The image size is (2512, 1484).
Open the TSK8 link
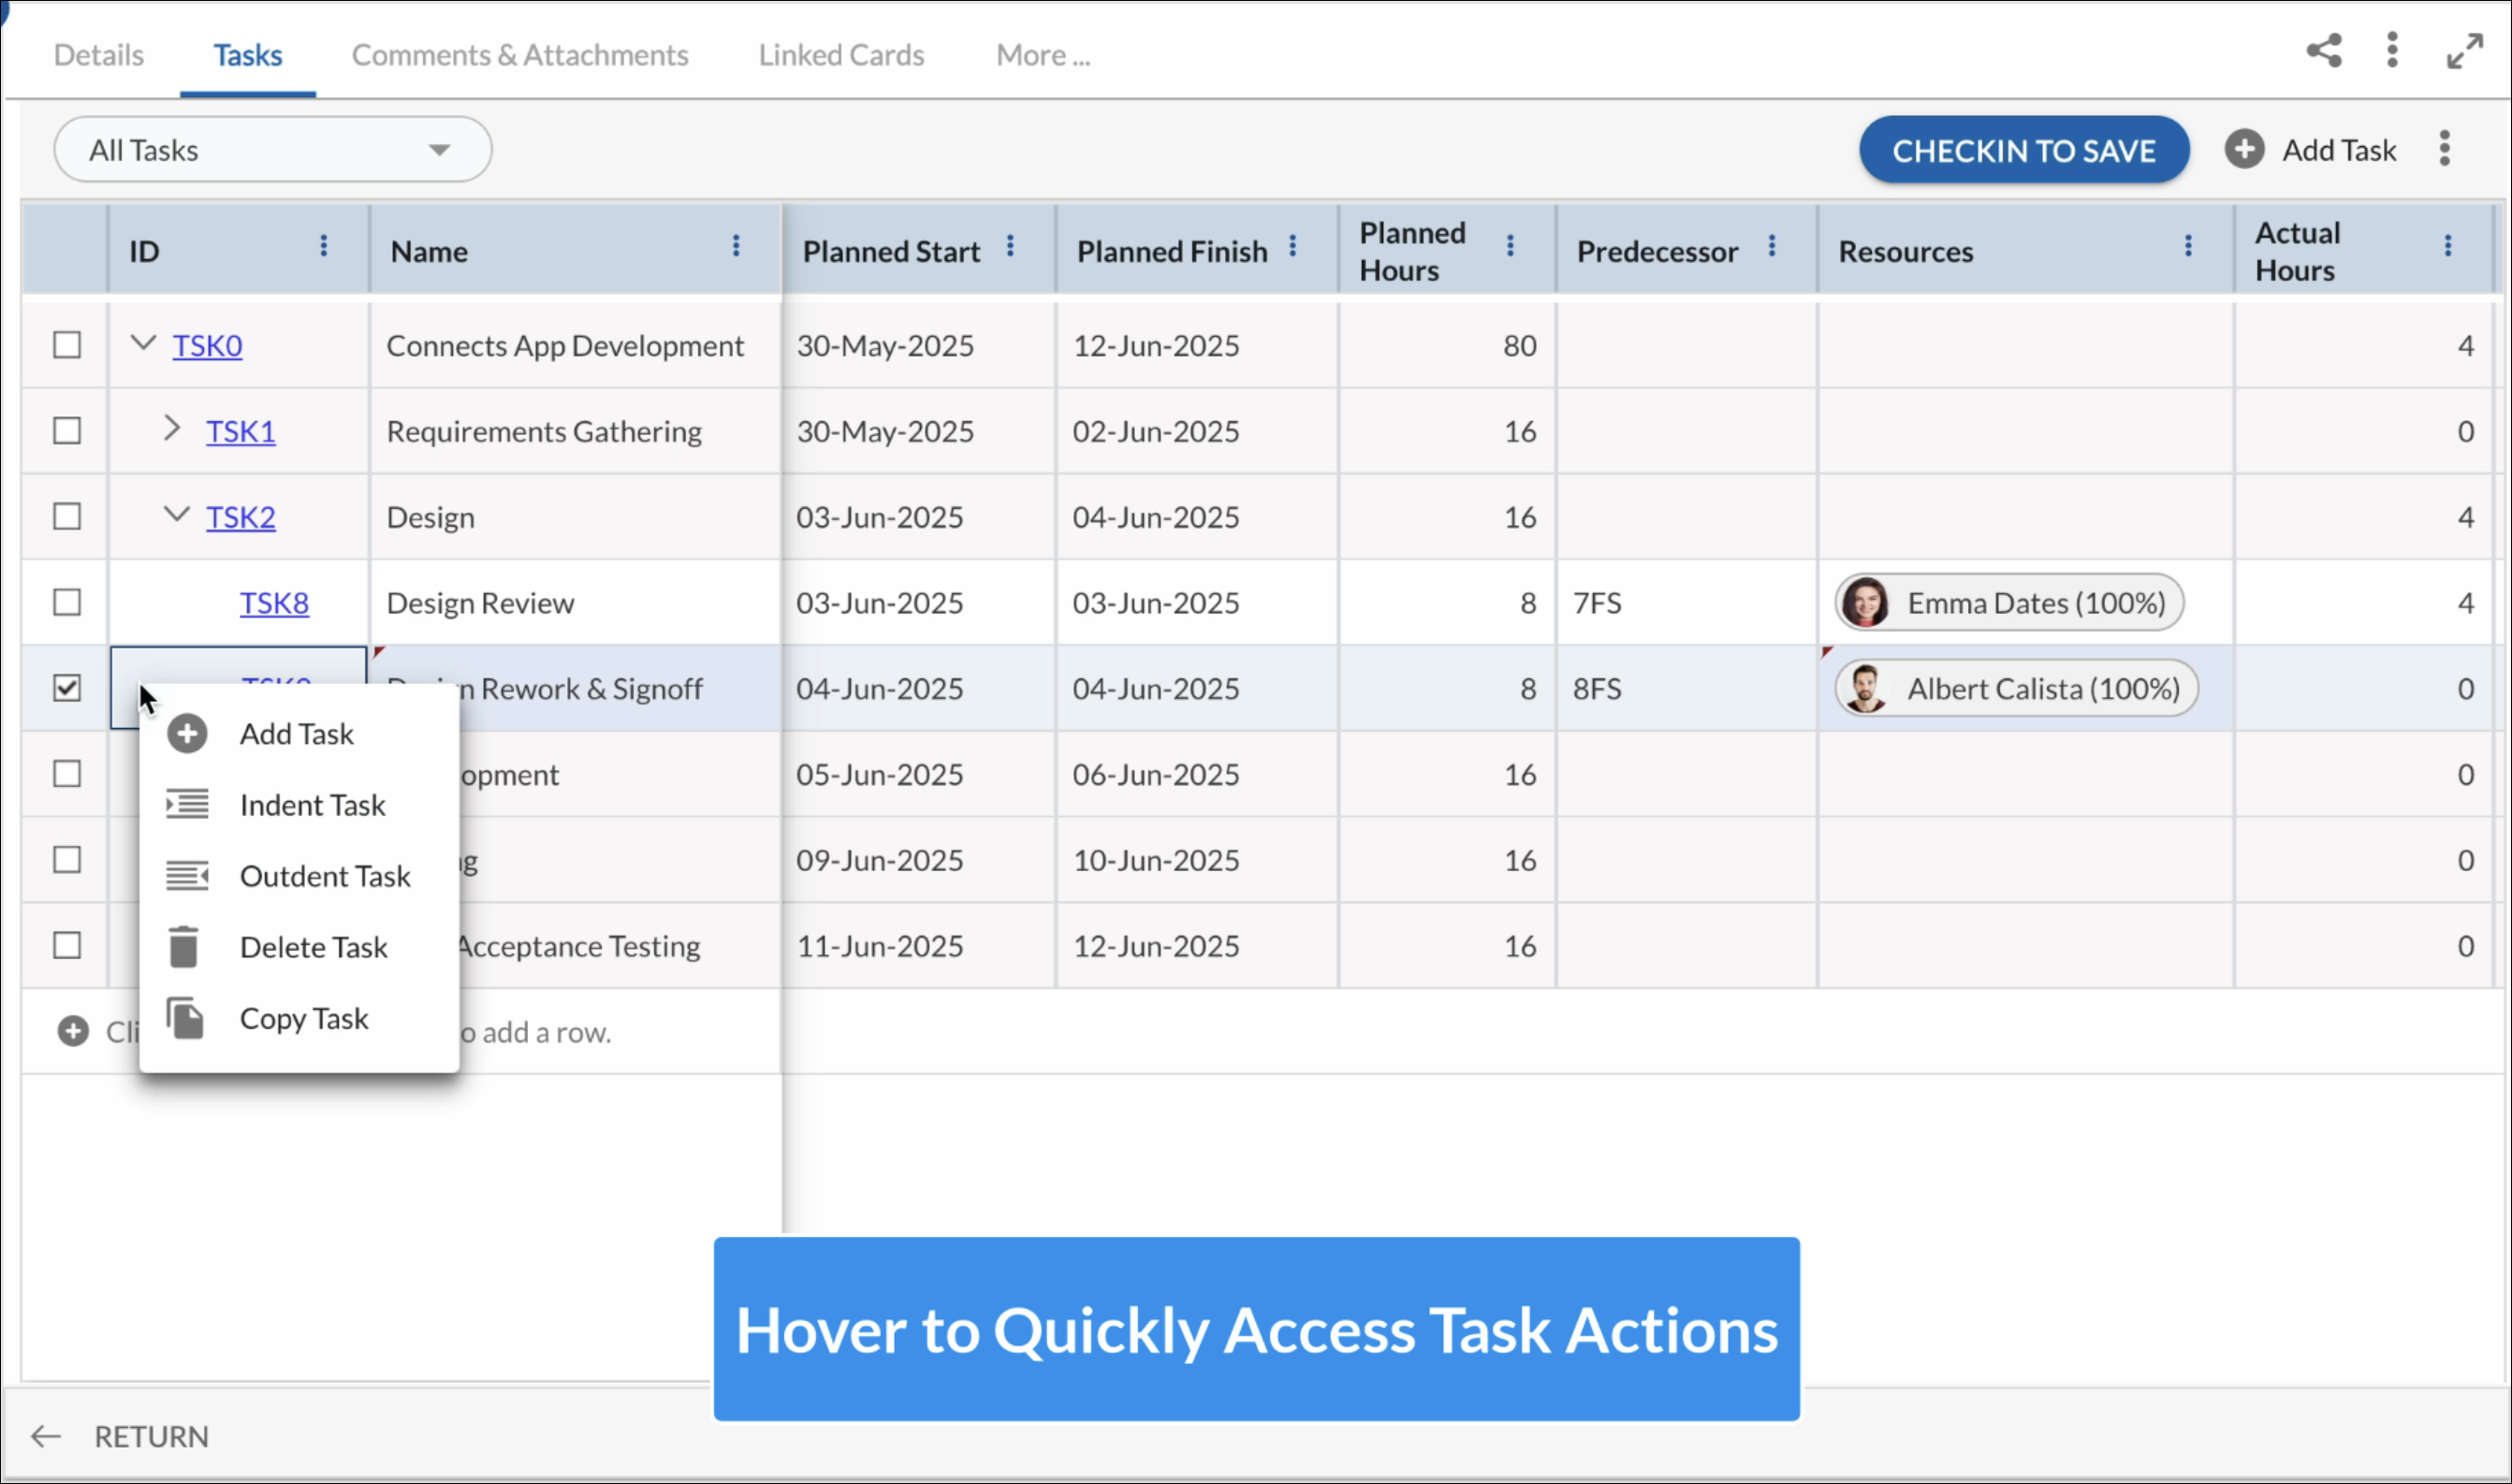click(x=274, y=604)
